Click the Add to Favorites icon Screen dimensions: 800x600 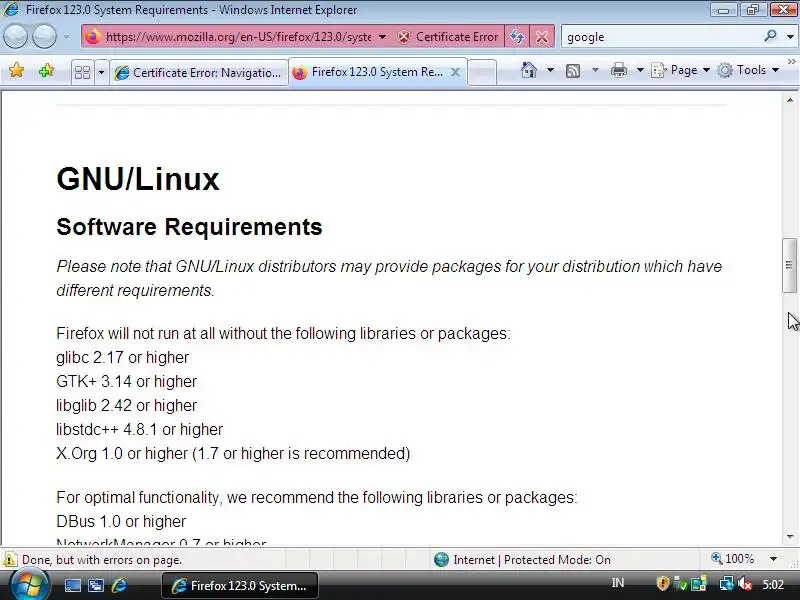coord(46,70)
